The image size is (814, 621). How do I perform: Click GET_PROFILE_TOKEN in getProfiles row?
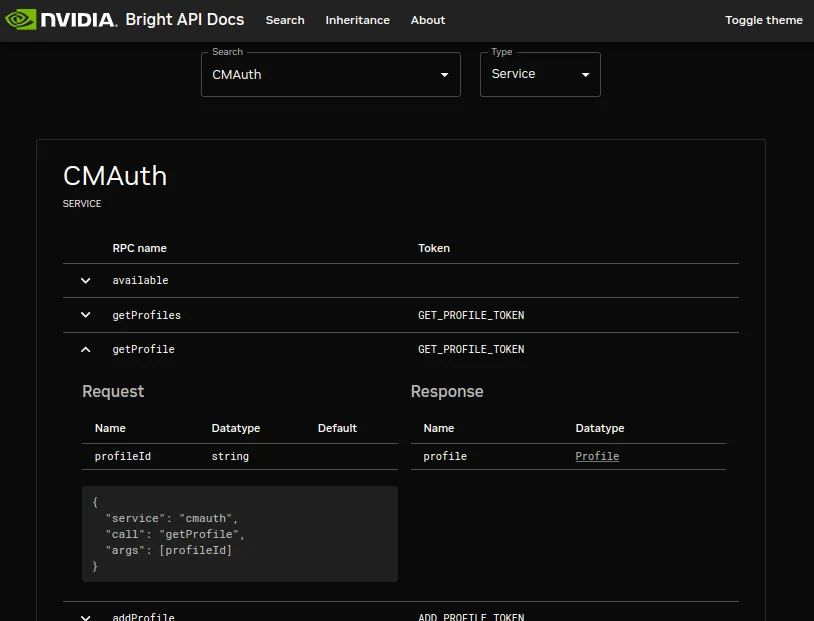pyautogui.click(x=471, y=315)
